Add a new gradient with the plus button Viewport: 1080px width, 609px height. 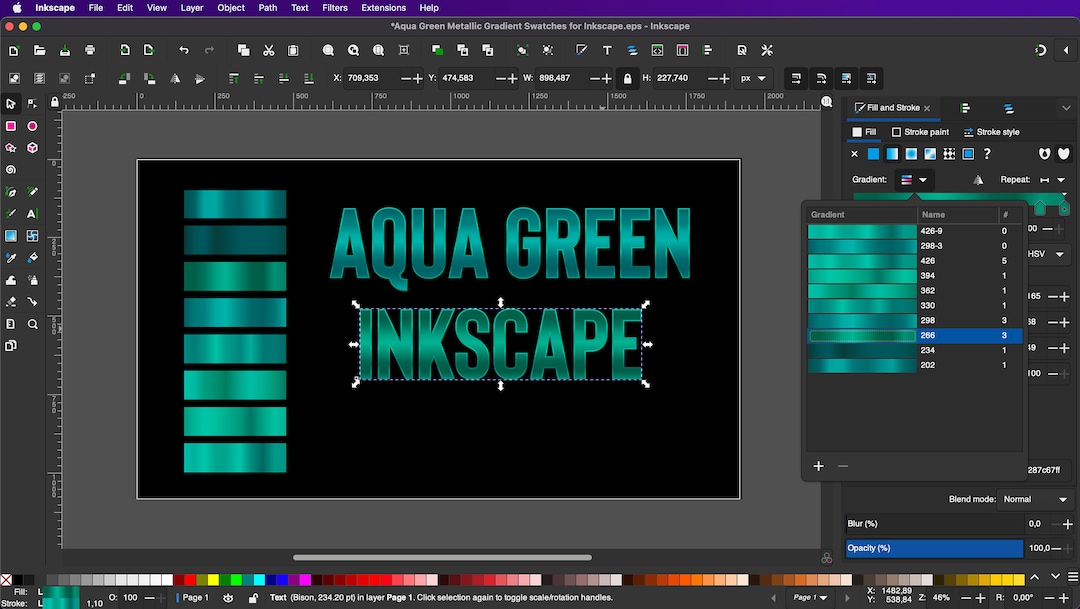click(x=818, y=466)
